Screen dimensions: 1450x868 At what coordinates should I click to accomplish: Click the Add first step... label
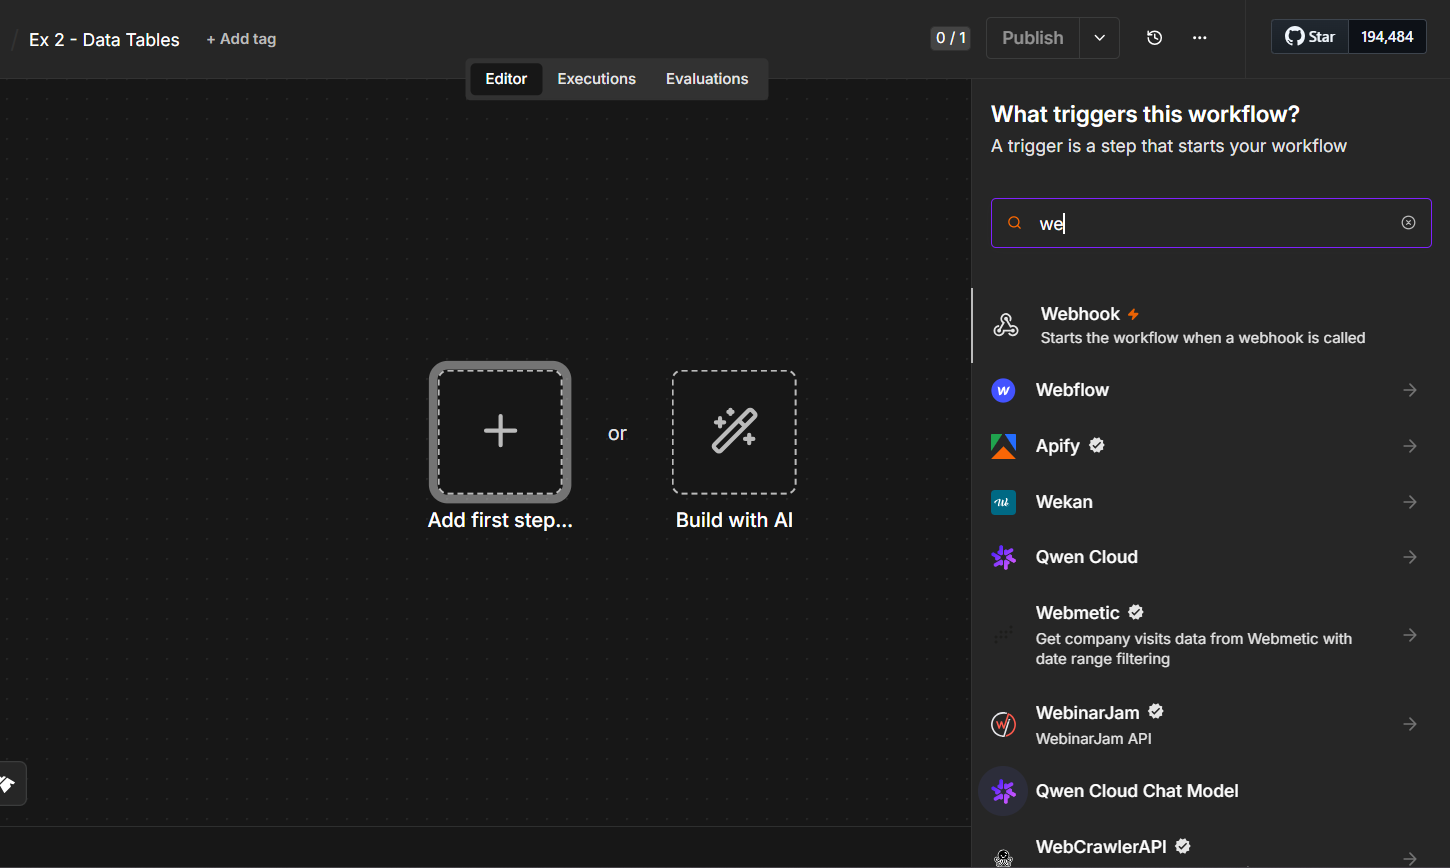(x=500, y=520)
